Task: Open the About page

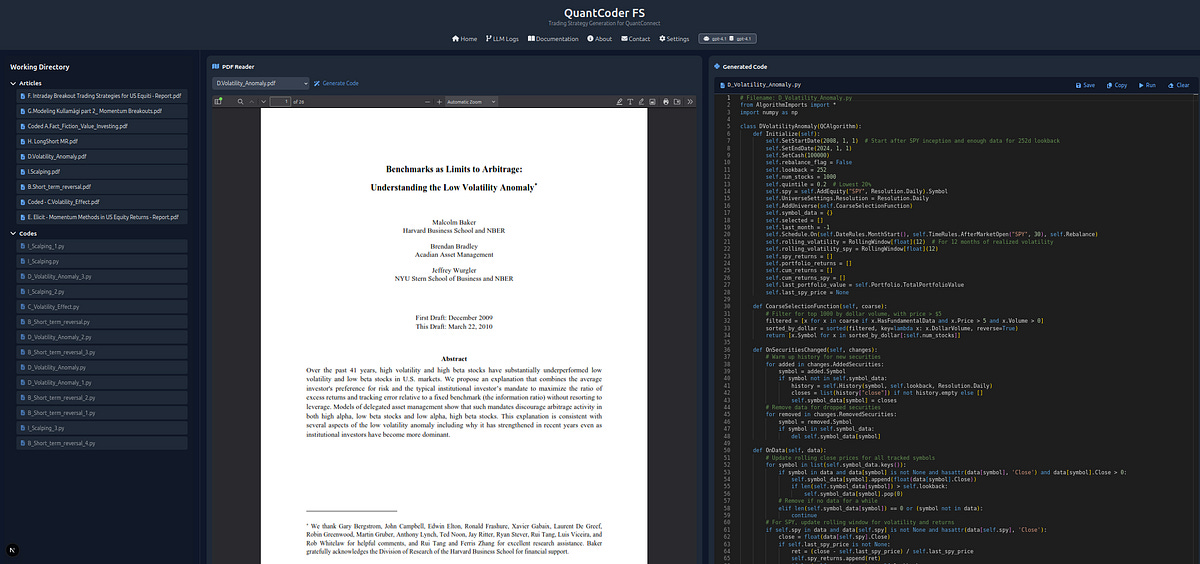Action: 599,39
